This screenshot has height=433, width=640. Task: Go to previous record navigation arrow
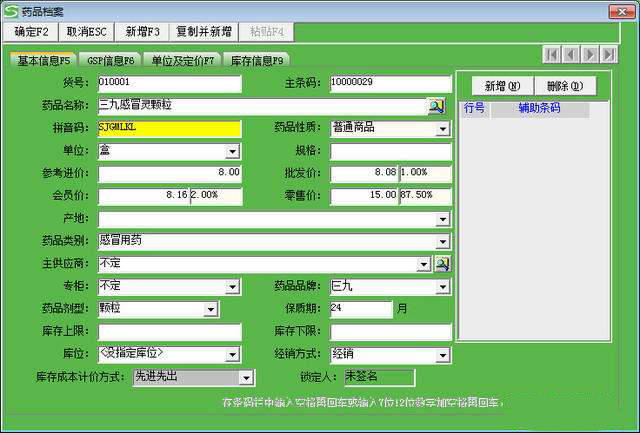pos(571,55)
